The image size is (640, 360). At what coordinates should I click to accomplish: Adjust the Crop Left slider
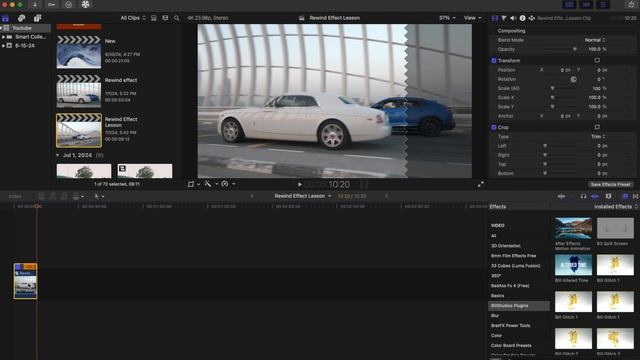click(560, 146)
